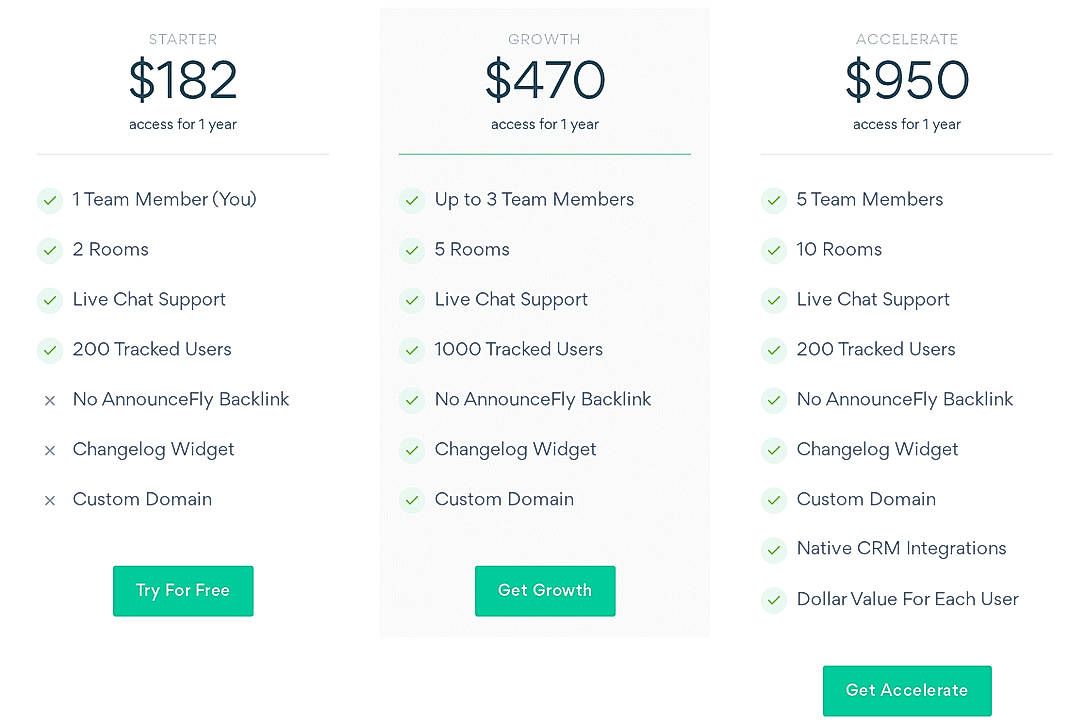1070x725 pixels.
Task: Click the X icon next to "Custom Domain" in Starter
Action: 50,500
